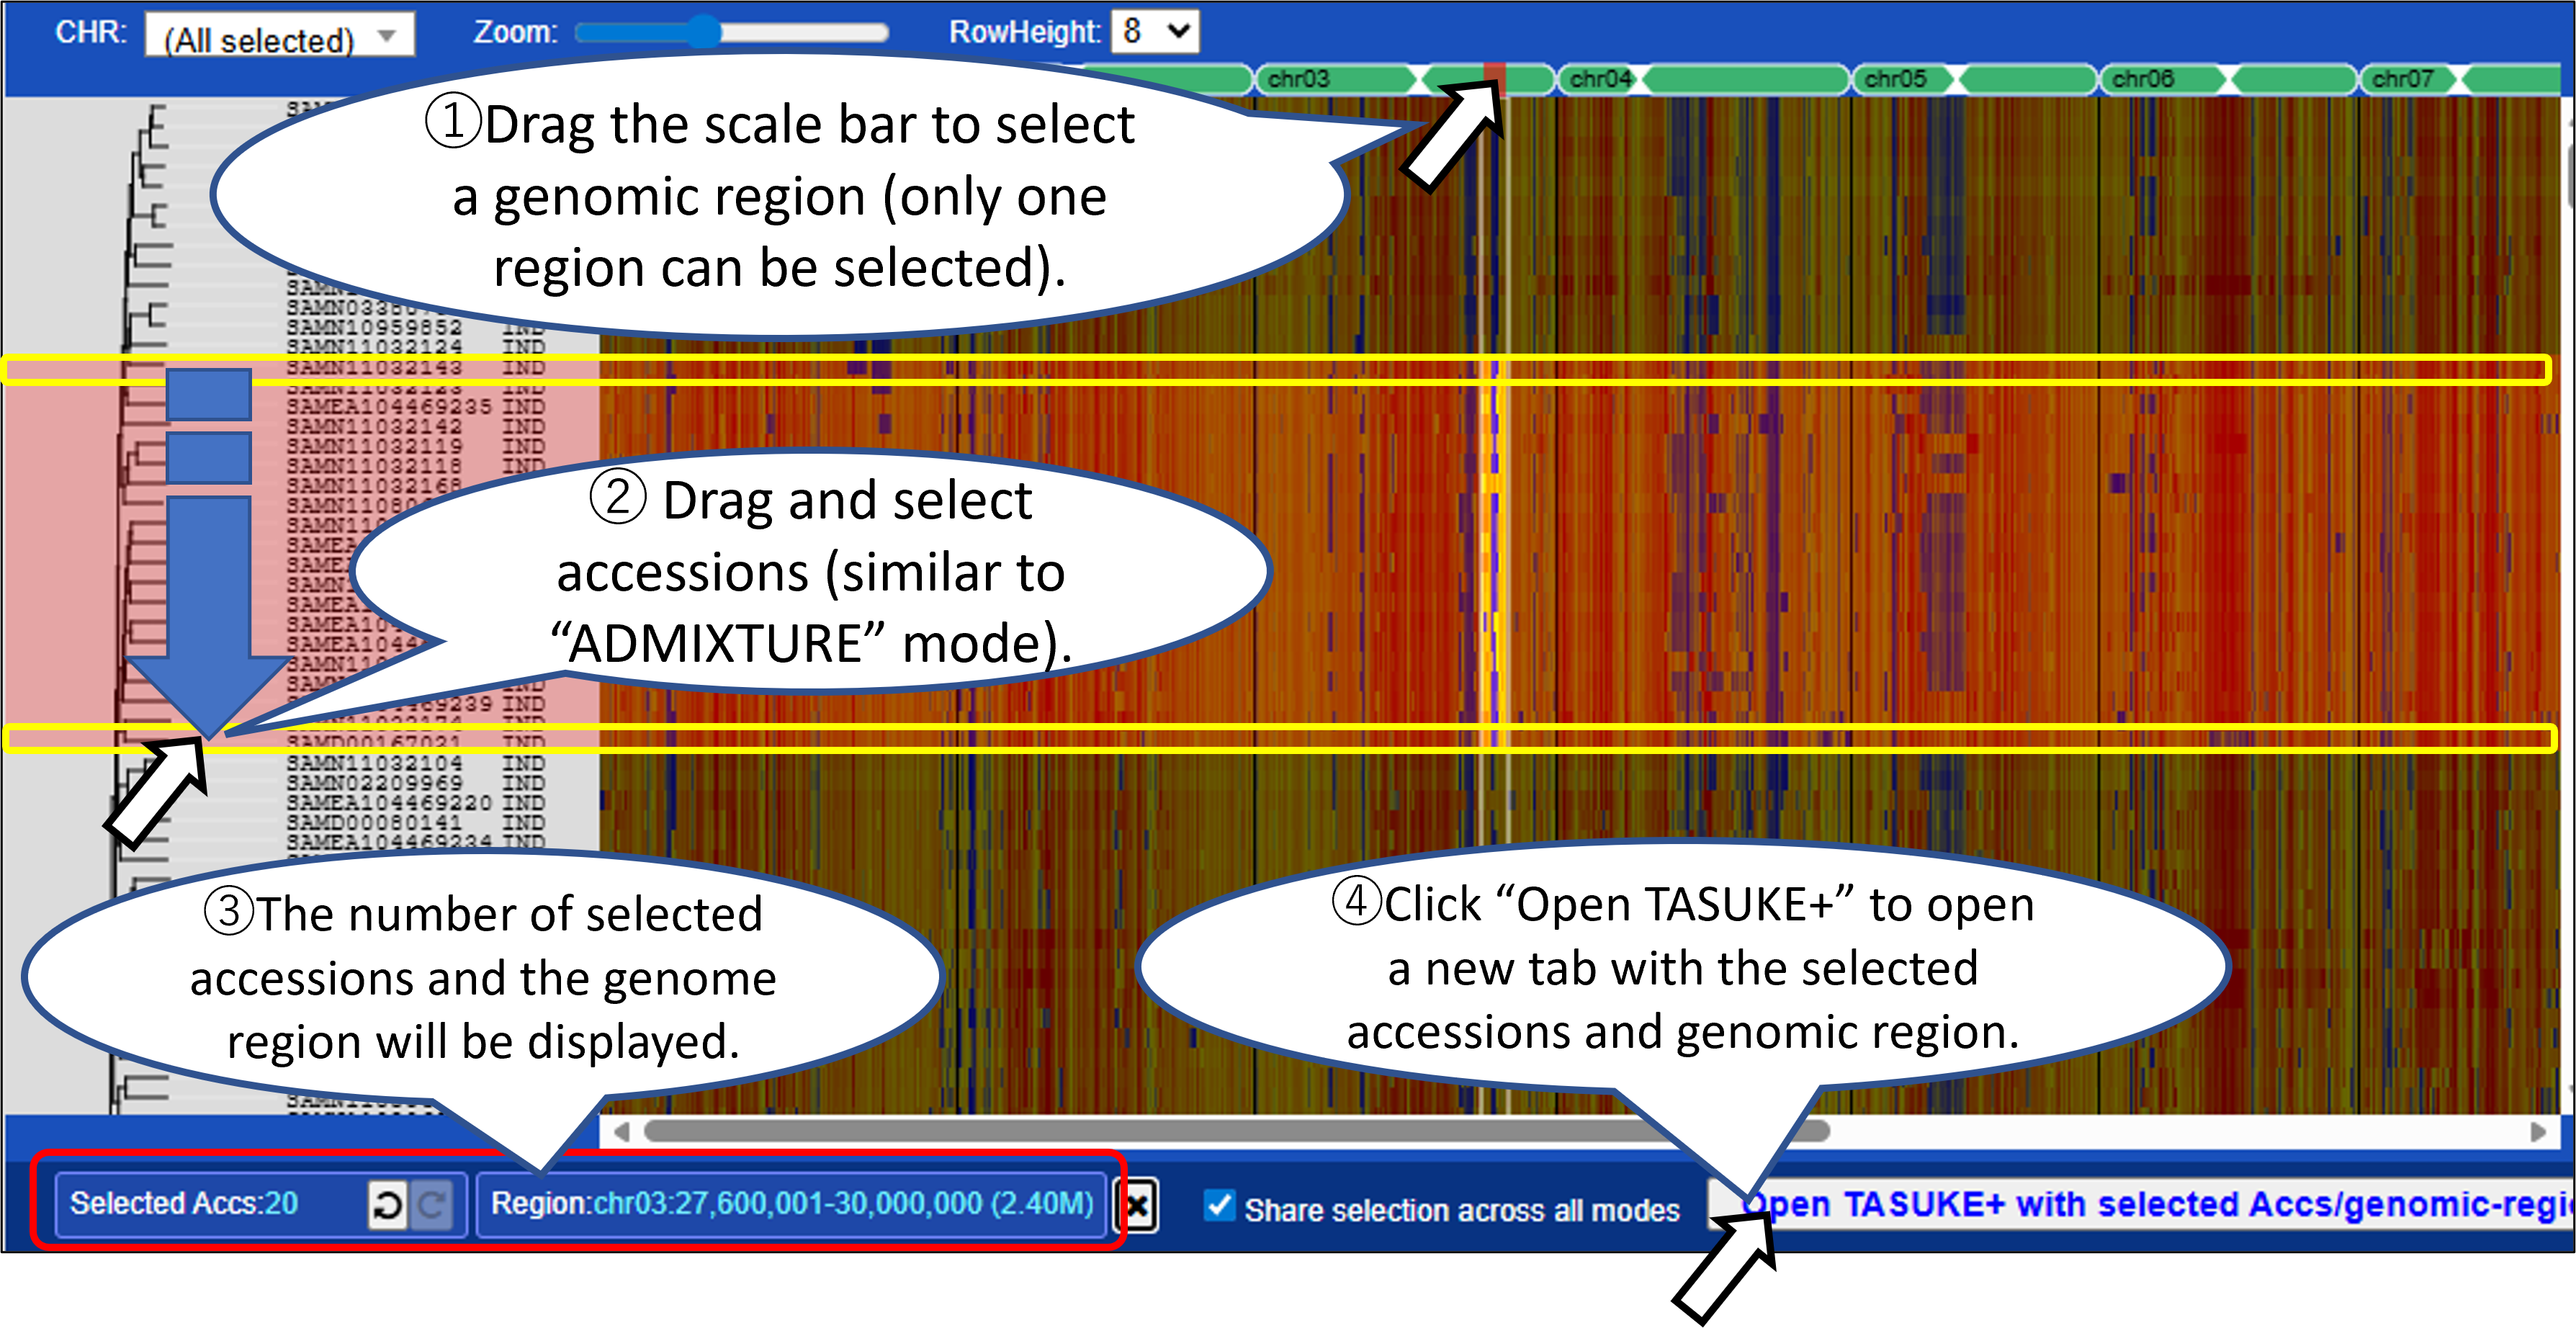Viewport: 2576px width, 1328px height.
Task: Select accession row SAMN11032119
Action: [416, 446]
